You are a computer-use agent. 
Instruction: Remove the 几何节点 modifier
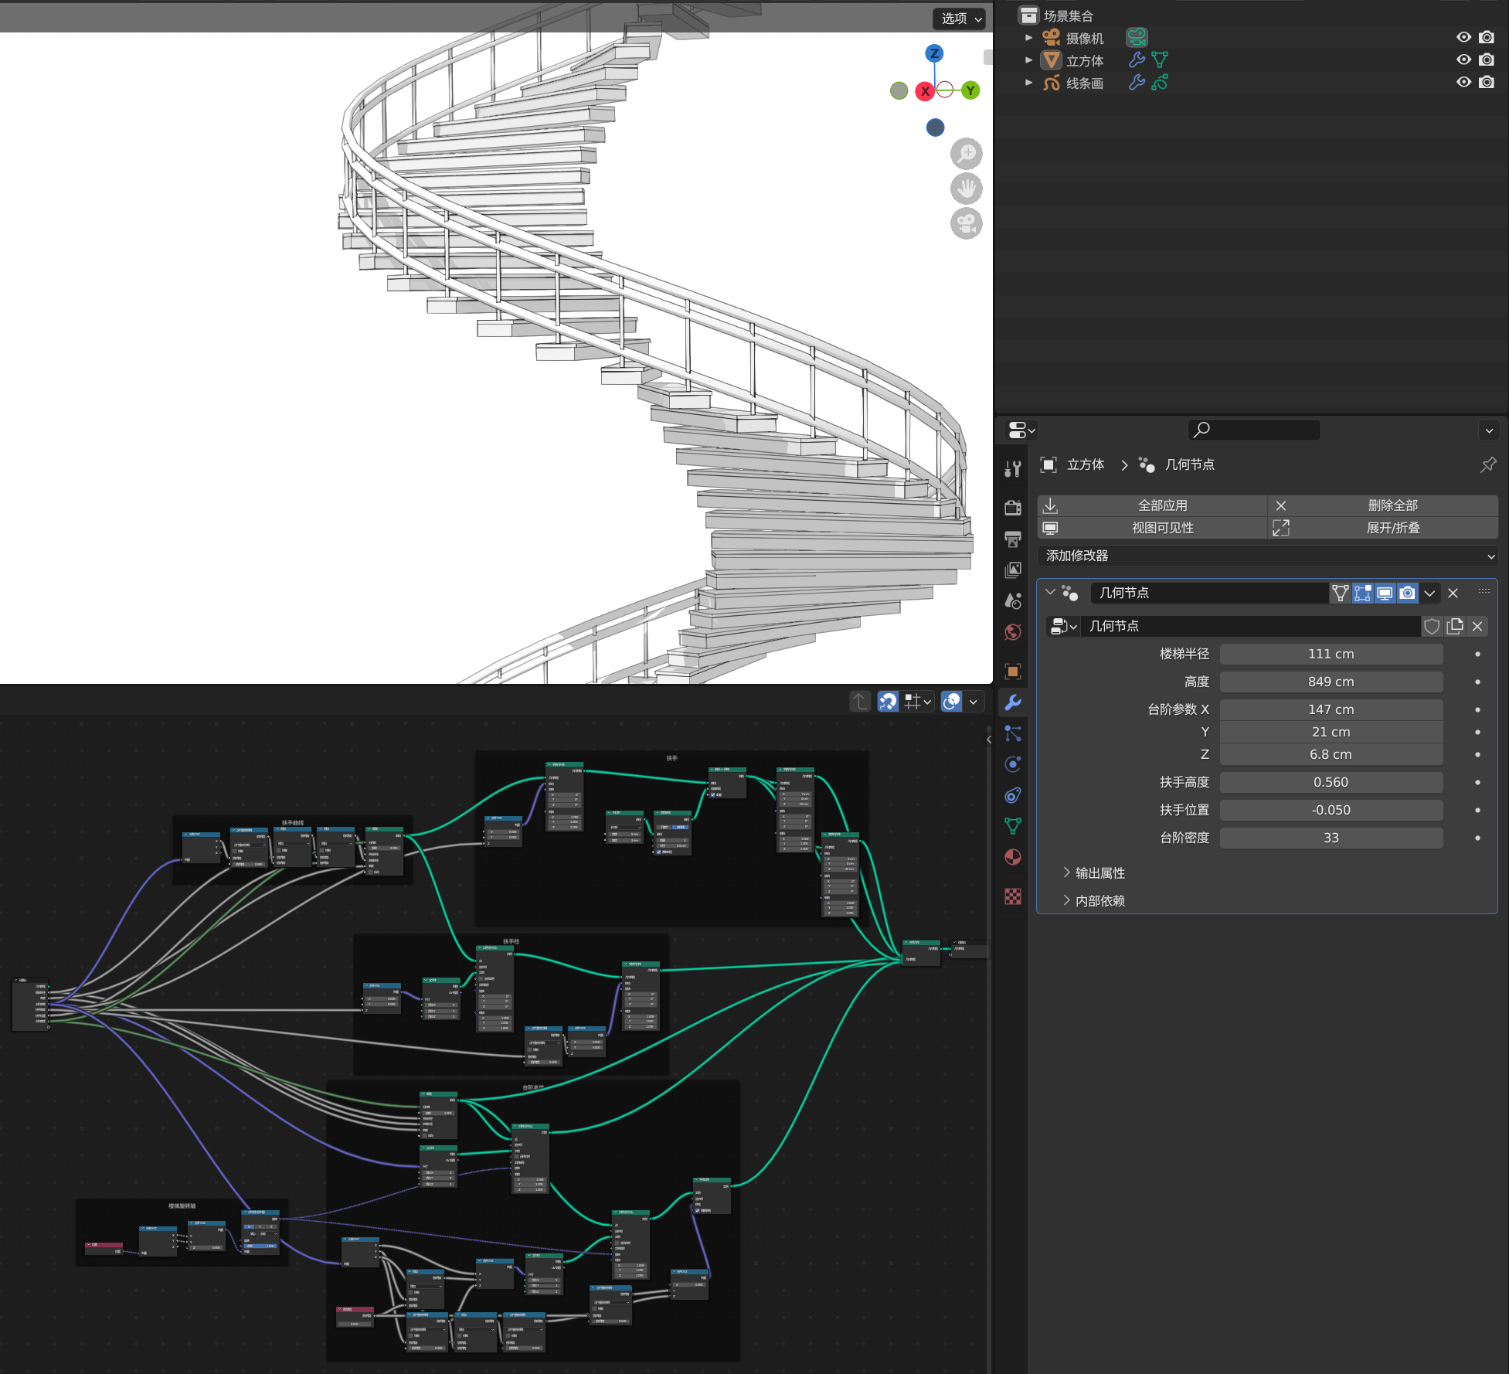click(x=1453, y=593)
